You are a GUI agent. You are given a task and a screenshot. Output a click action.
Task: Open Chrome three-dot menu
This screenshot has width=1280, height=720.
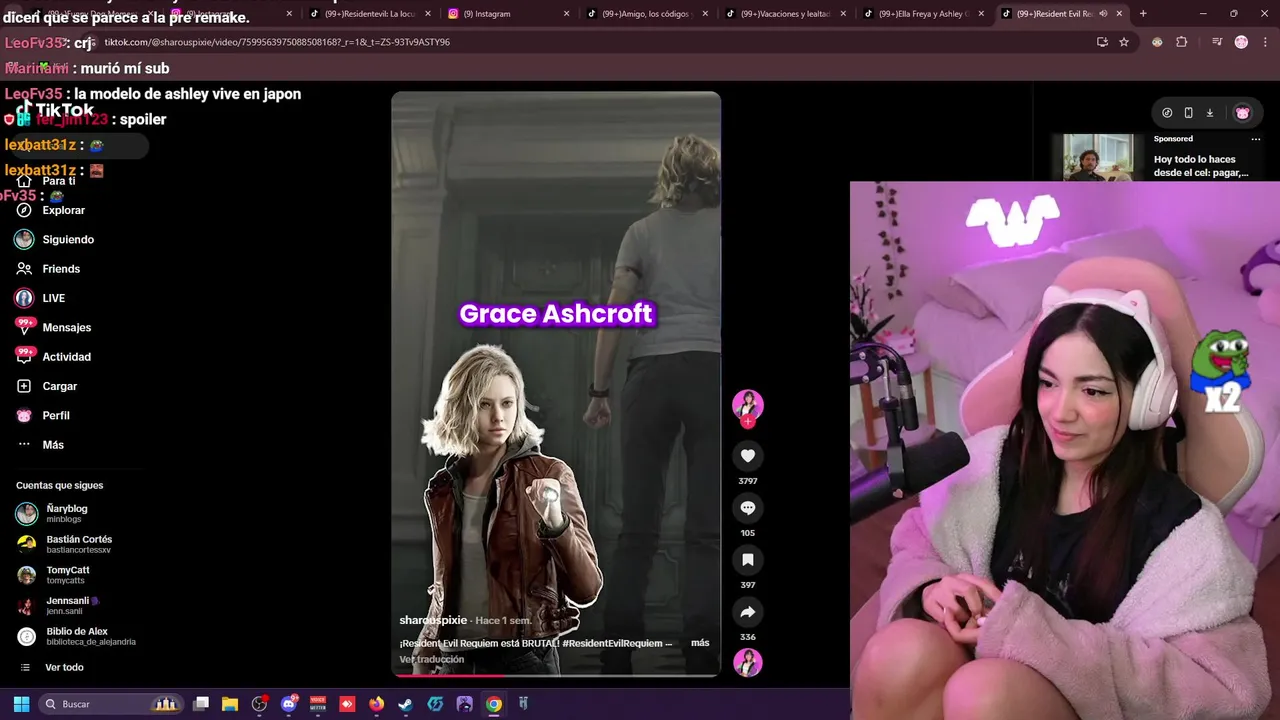[x=1265, y=42]
